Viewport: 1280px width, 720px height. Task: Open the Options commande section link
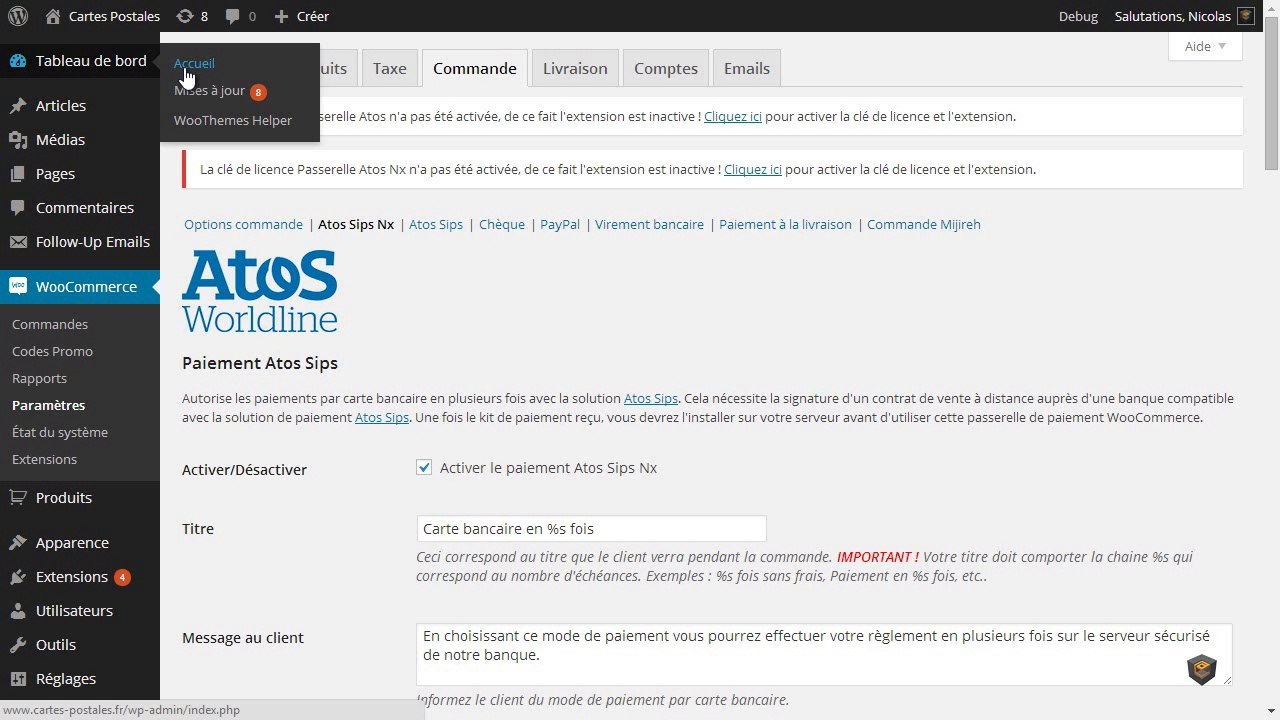click(243, 224)
